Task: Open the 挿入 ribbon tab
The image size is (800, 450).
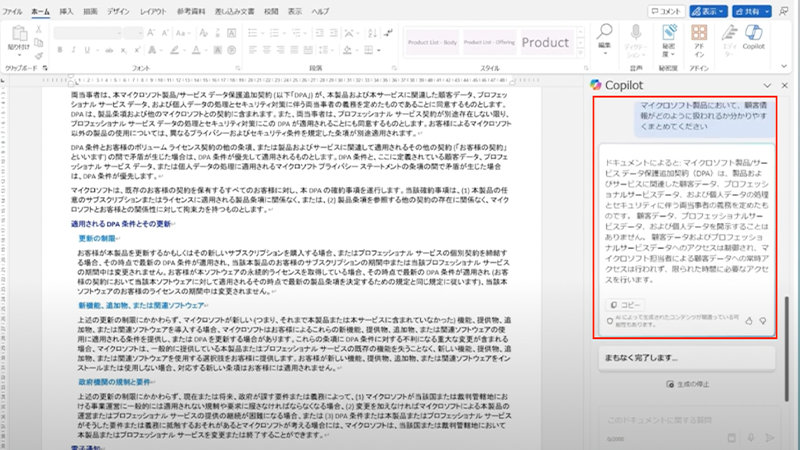Action: pyautogui.click(x=66, y=10)
